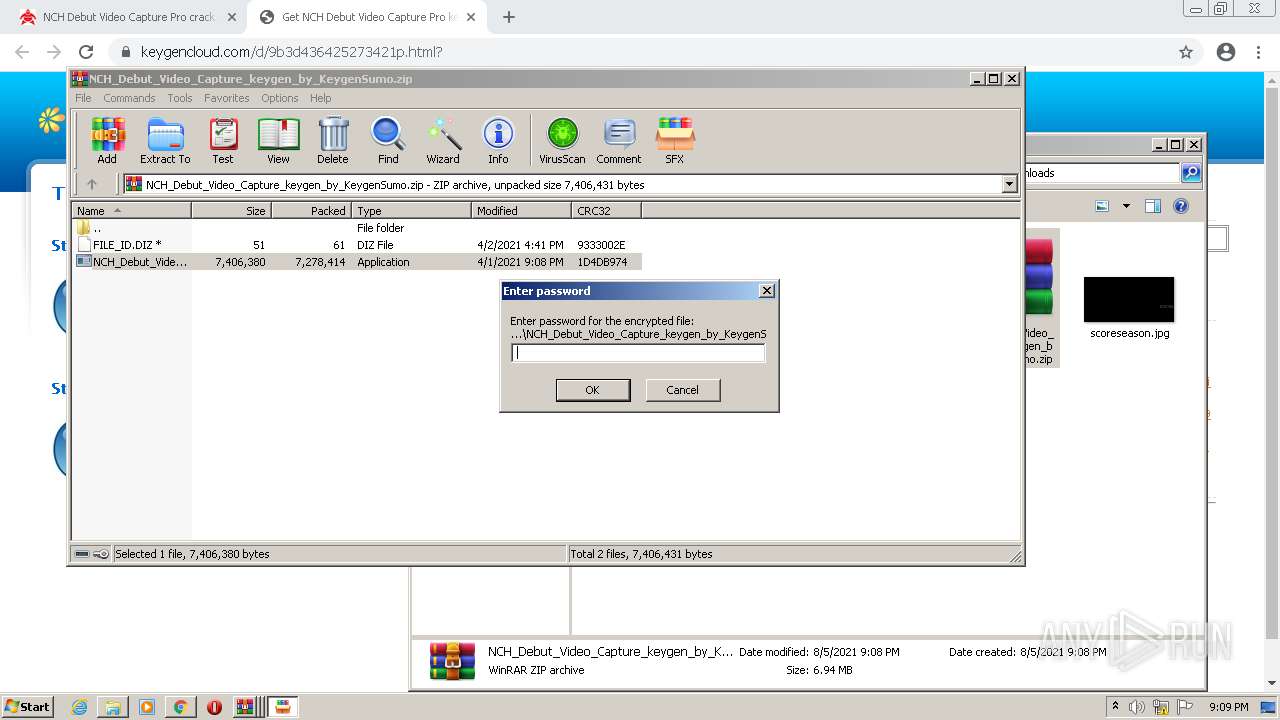The image size is (1280, 720).
Task: Click the View file toolbar icon
Action: click(x=278, y=140)
